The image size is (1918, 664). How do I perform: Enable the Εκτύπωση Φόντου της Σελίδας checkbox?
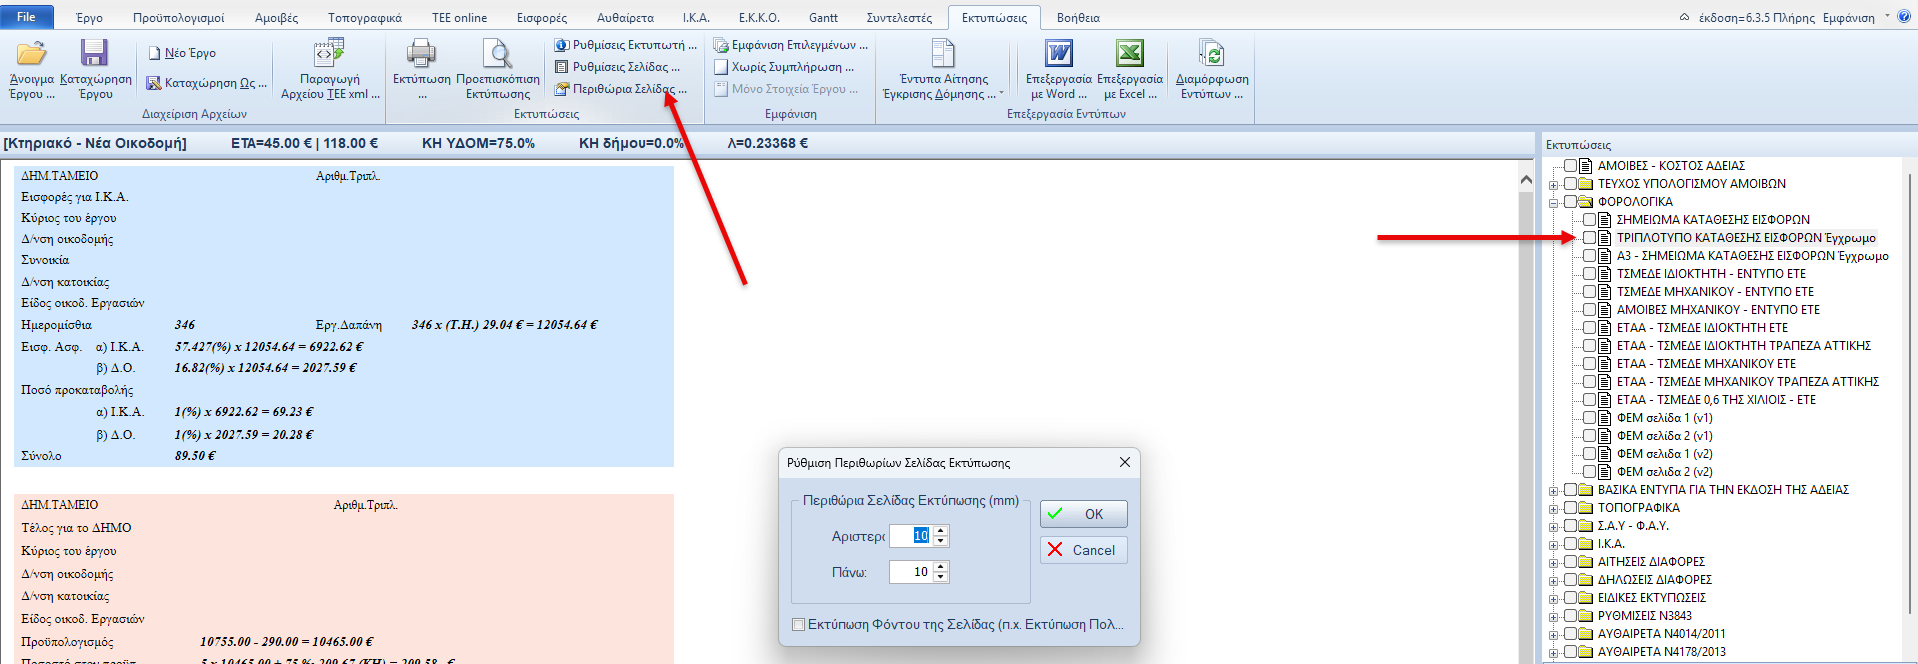click(798, 625)
